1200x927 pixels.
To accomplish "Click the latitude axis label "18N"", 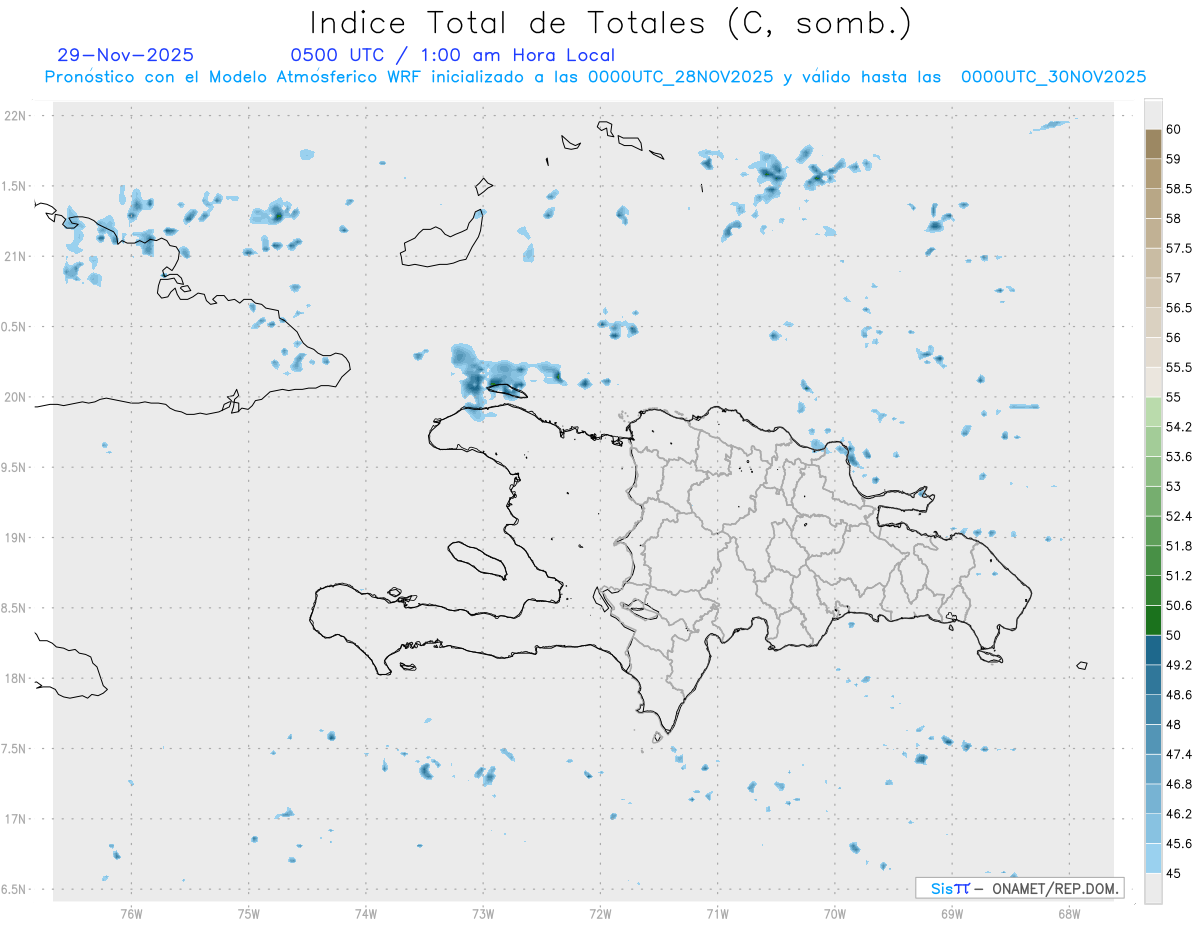I will [16, 679].
